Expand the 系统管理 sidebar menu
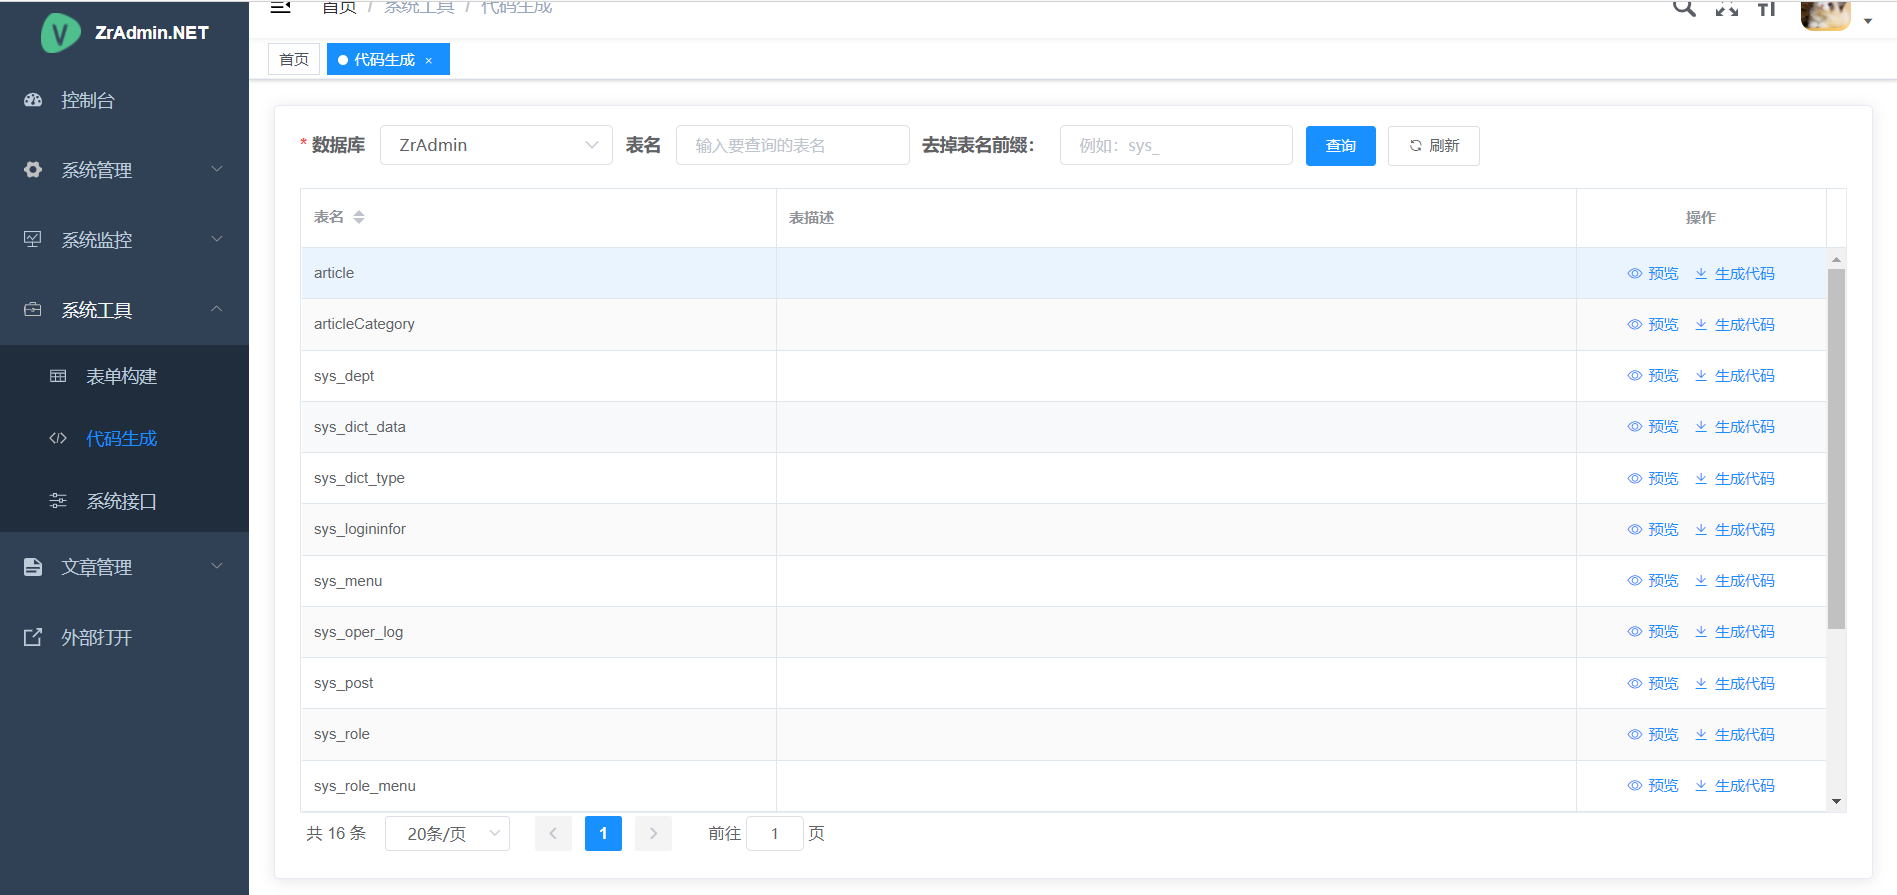Viewport: 1897px width, 895px height. point(124,170)
